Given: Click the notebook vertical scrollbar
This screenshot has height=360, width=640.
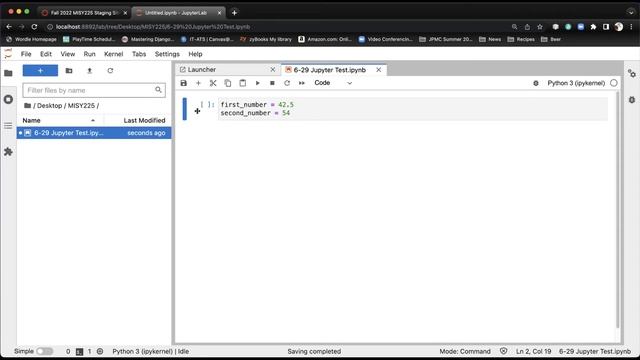Looking at the screenshot, I should [618, 210].
